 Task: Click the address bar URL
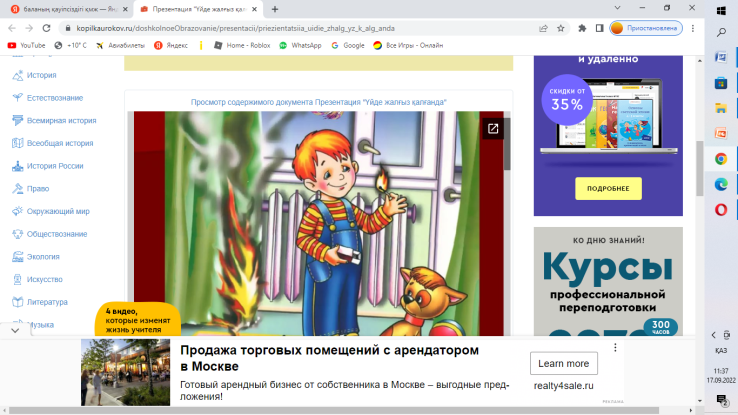[x=235, y=28]
